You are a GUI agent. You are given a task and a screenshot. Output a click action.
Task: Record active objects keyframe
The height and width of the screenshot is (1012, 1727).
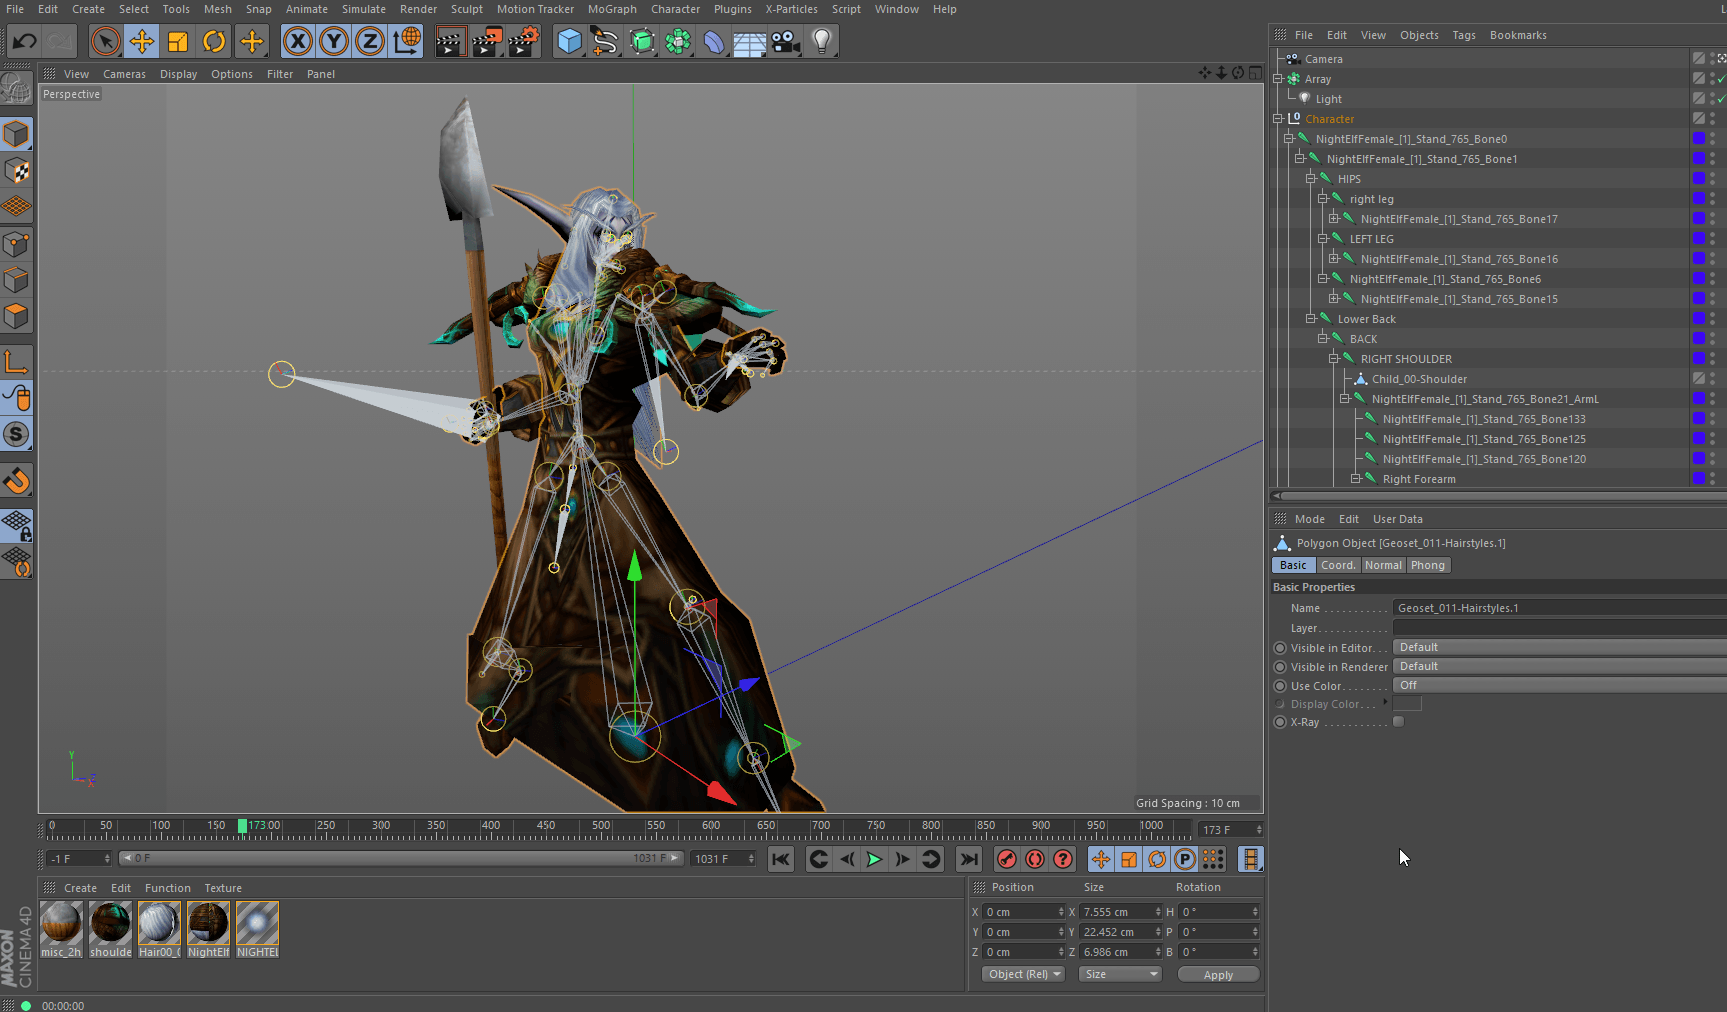tap(1007, 859)
